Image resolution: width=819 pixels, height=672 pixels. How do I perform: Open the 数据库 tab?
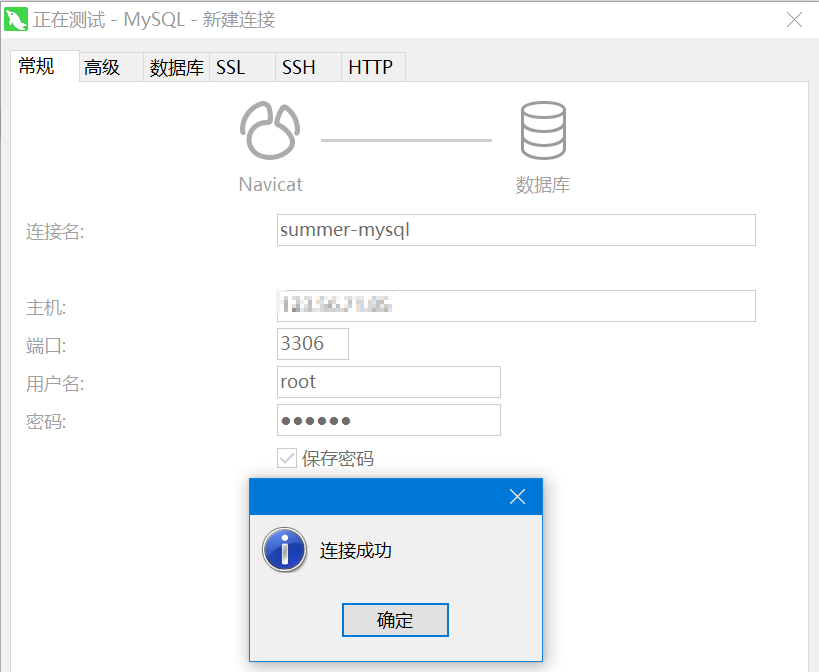[x=177, y=67]
